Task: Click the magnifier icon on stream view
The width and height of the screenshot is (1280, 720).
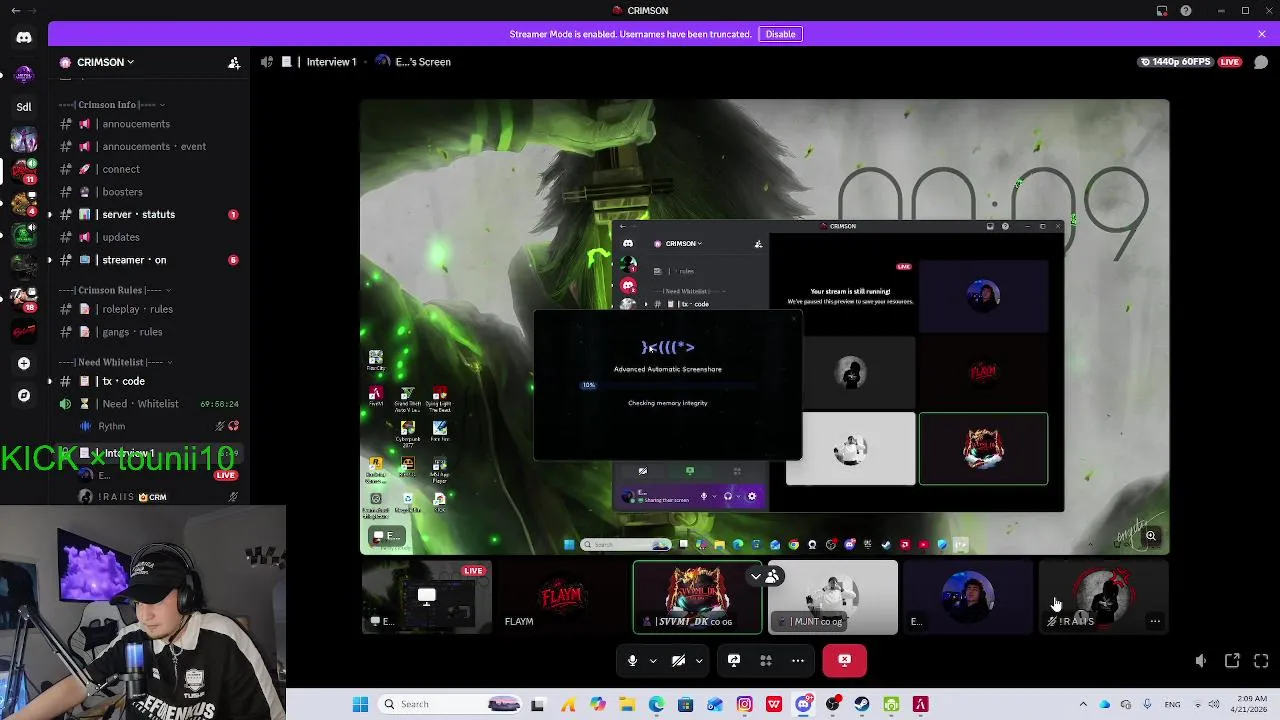Action: pyautogui.click(x=1151, y=536)
